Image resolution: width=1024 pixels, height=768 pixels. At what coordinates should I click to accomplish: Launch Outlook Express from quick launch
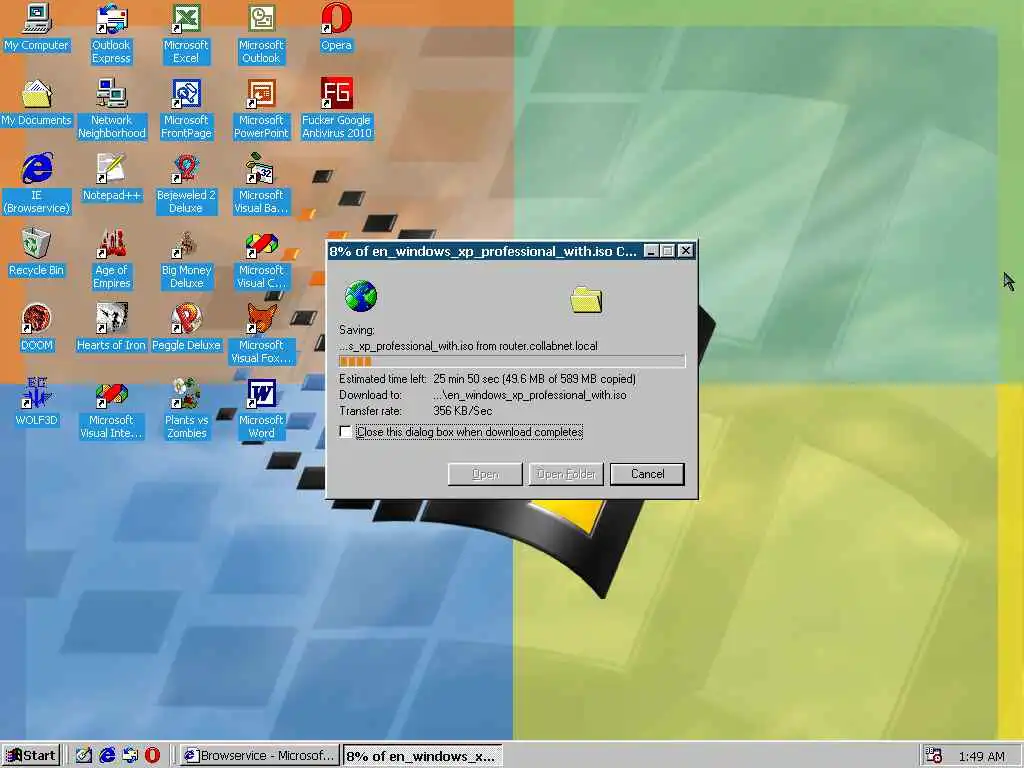pos(130,756)
